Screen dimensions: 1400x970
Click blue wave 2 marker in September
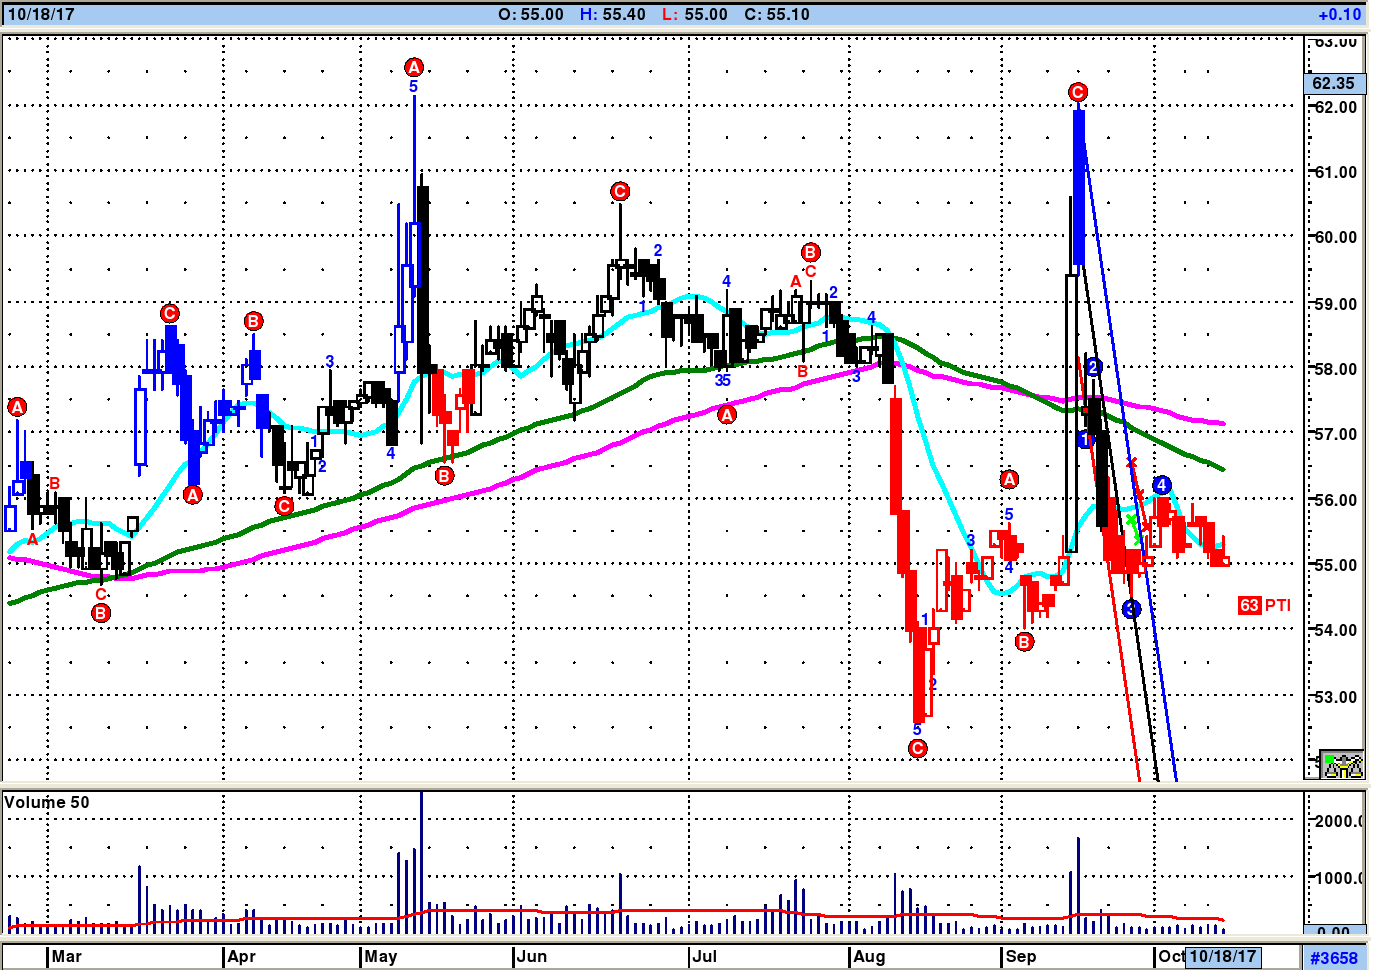point(1093,367)
